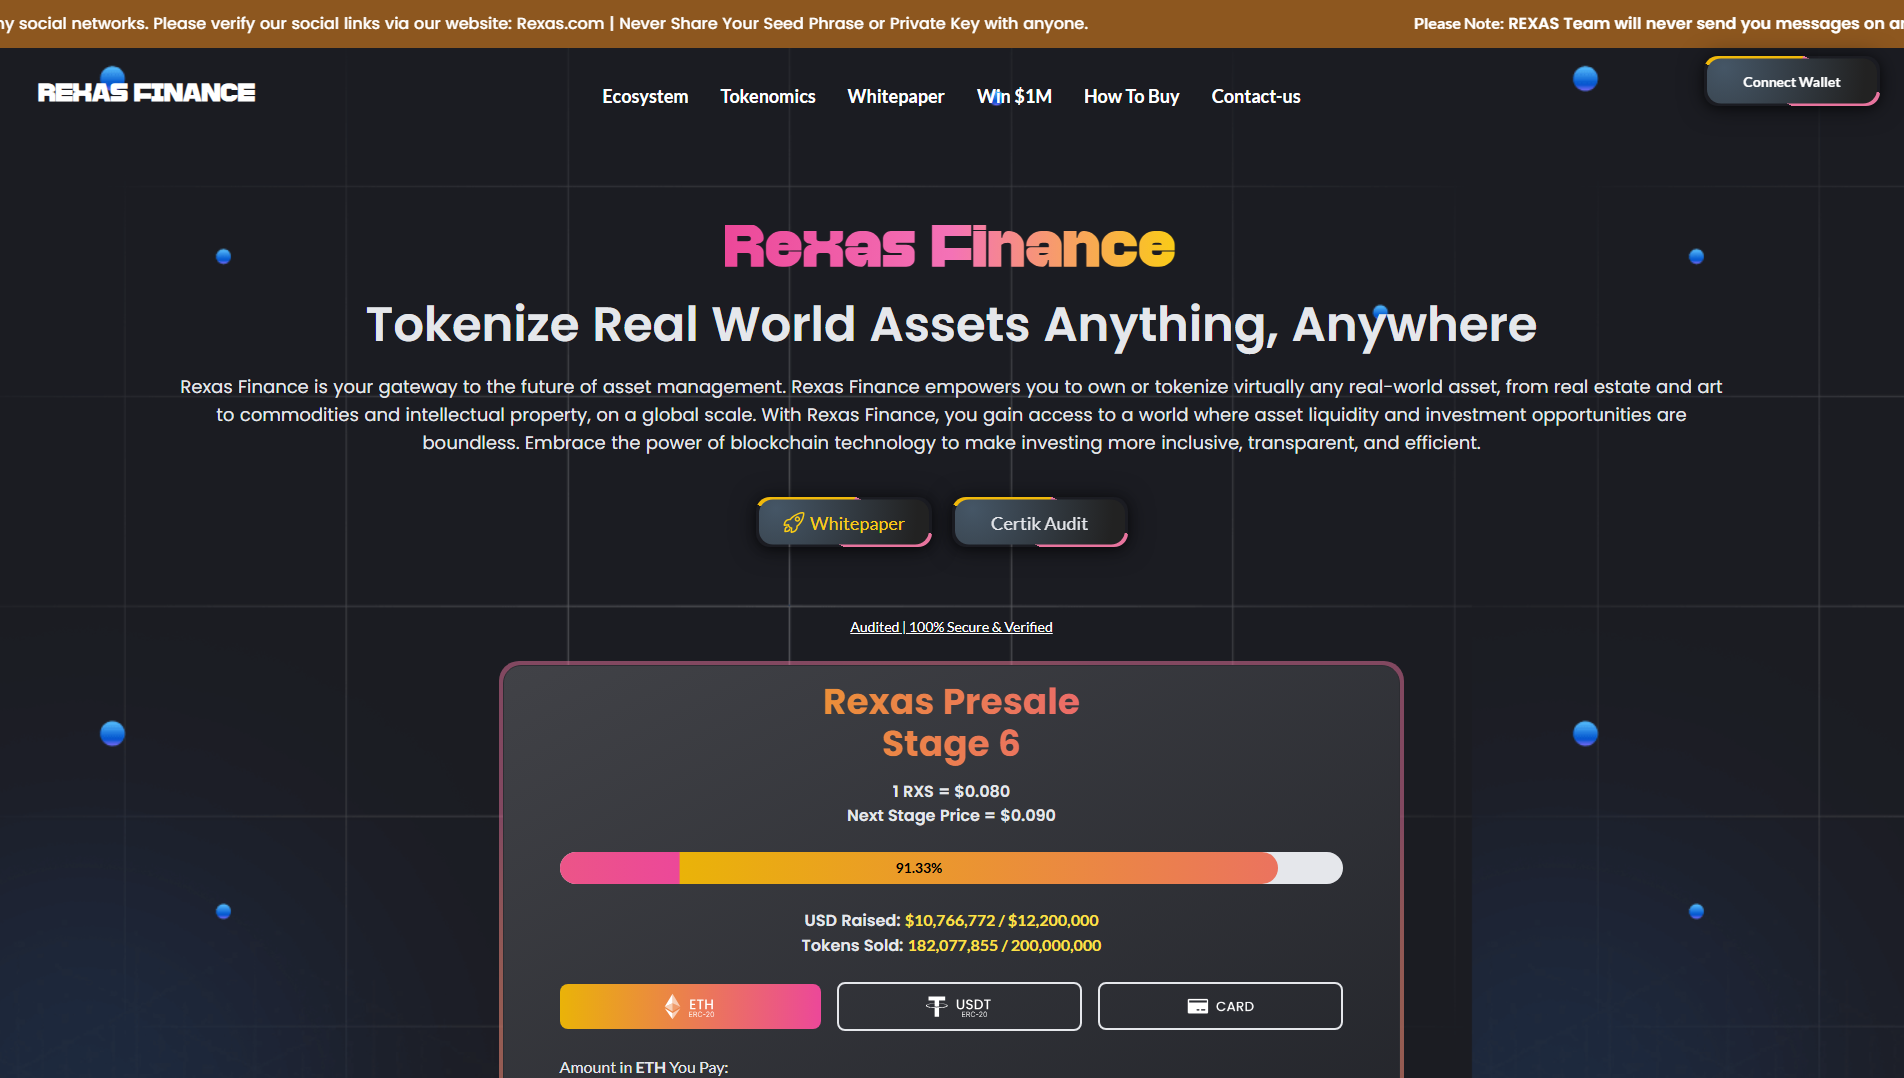The image size is (1904, 1078).
Task: Open How To Buy page
Action: [1132, 96]
